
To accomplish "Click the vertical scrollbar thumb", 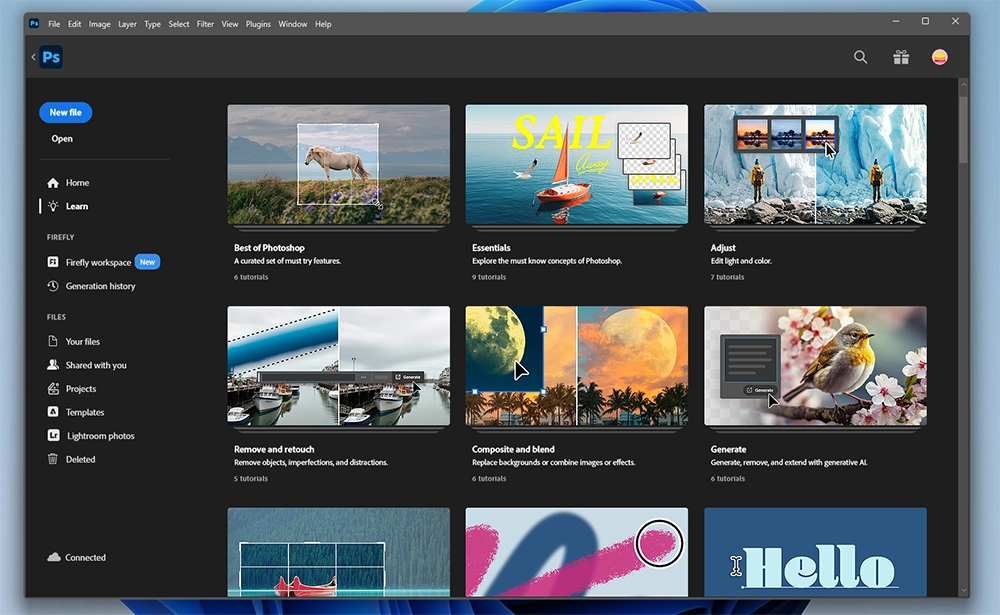I will (x=964, y=130).
